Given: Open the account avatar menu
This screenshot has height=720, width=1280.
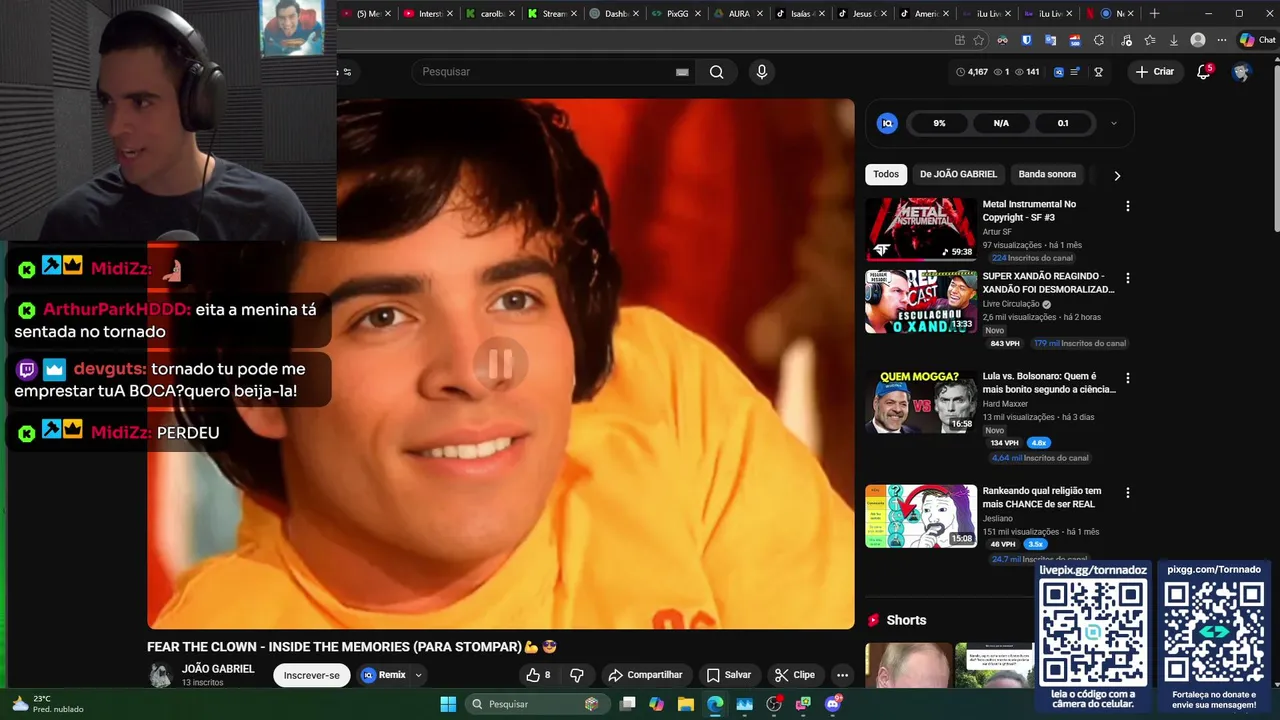Looking at the screenshot, I should pos(1241,72).
